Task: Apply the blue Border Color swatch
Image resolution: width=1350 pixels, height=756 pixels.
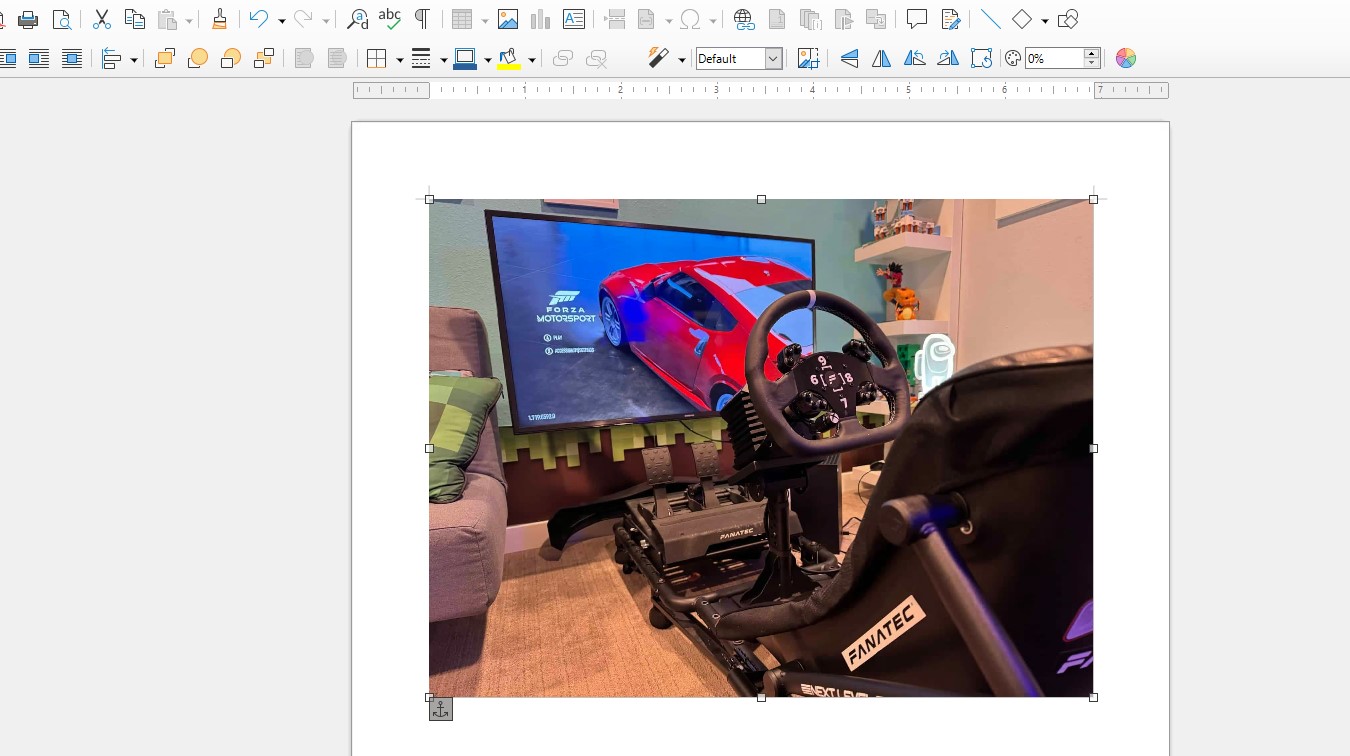Action: pos(465,59)
